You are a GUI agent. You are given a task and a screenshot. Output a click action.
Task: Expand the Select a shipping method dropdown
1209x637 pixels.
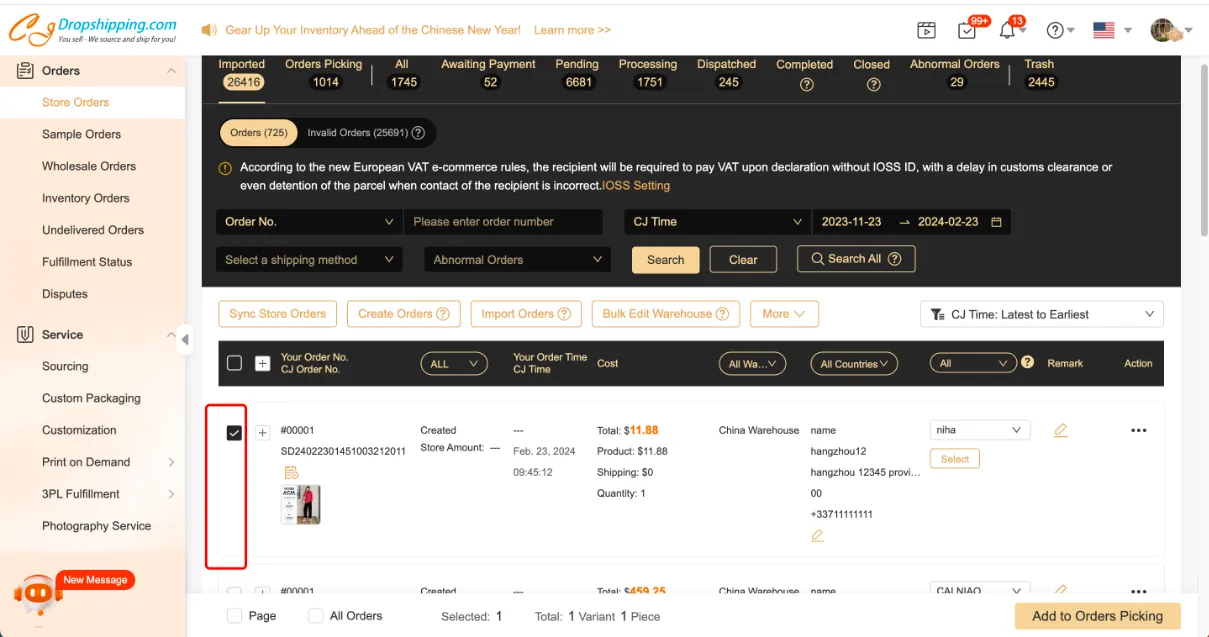click(309, 260)
